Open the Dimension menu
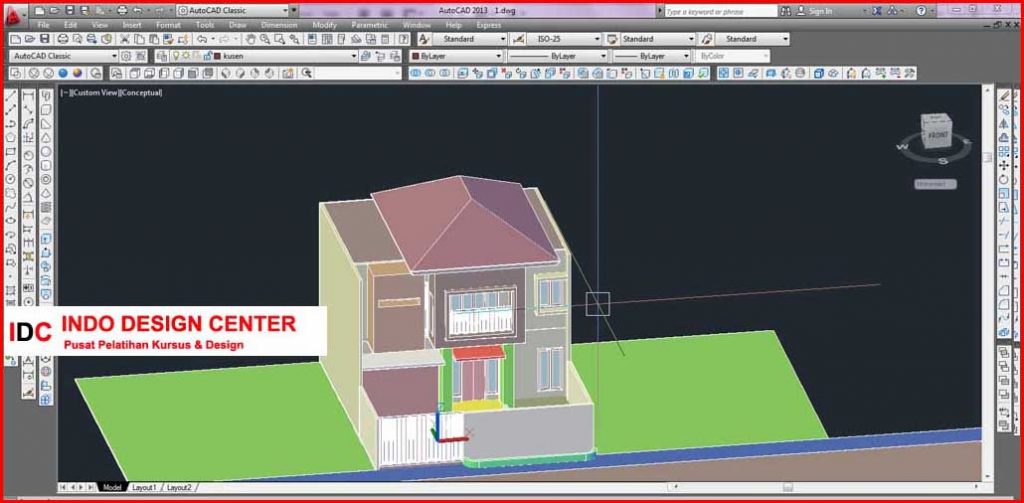 [279, 25]
